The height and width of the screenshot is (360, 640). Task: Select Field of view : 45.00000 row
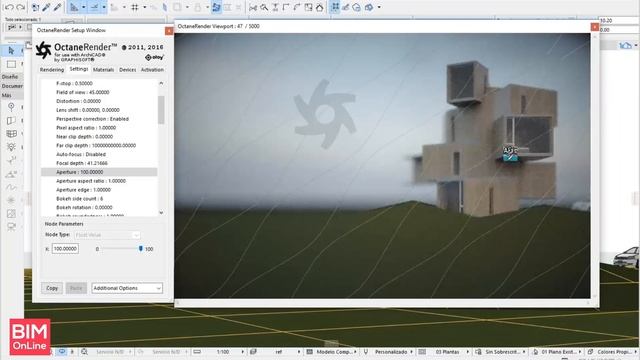coord(99,92)
